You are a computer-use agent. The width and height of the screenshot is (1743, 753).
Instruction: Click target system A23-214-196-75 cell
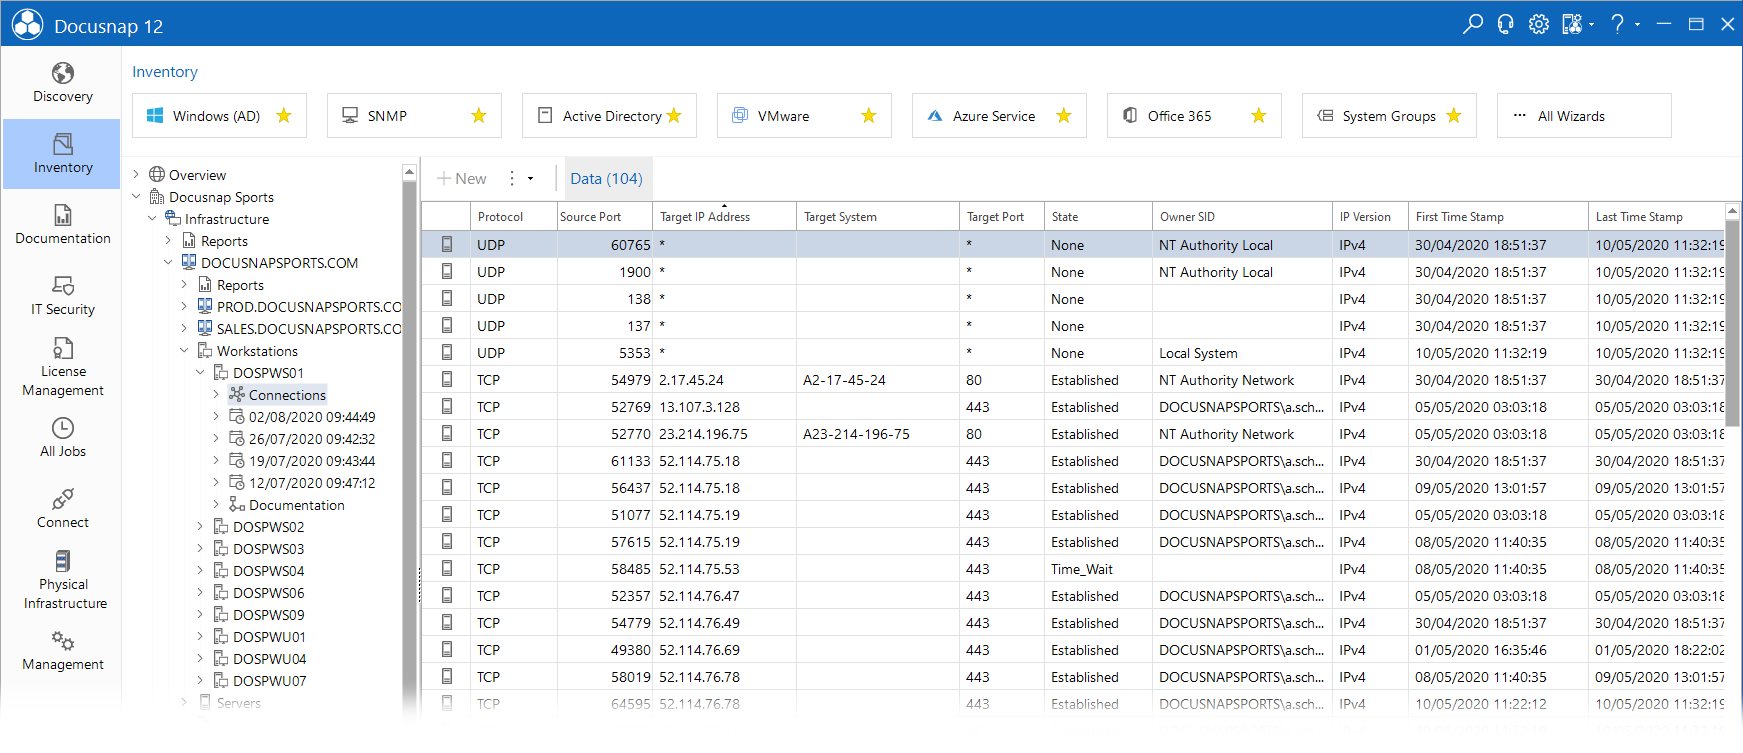coord(878,434)
